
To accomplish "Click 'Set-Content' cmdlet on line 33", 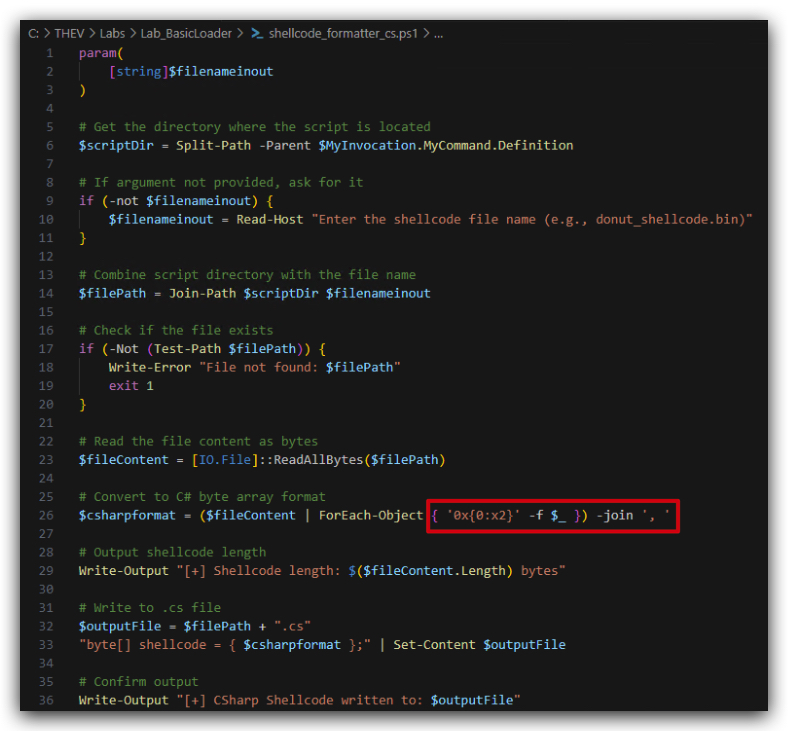I will coord(434,645).
